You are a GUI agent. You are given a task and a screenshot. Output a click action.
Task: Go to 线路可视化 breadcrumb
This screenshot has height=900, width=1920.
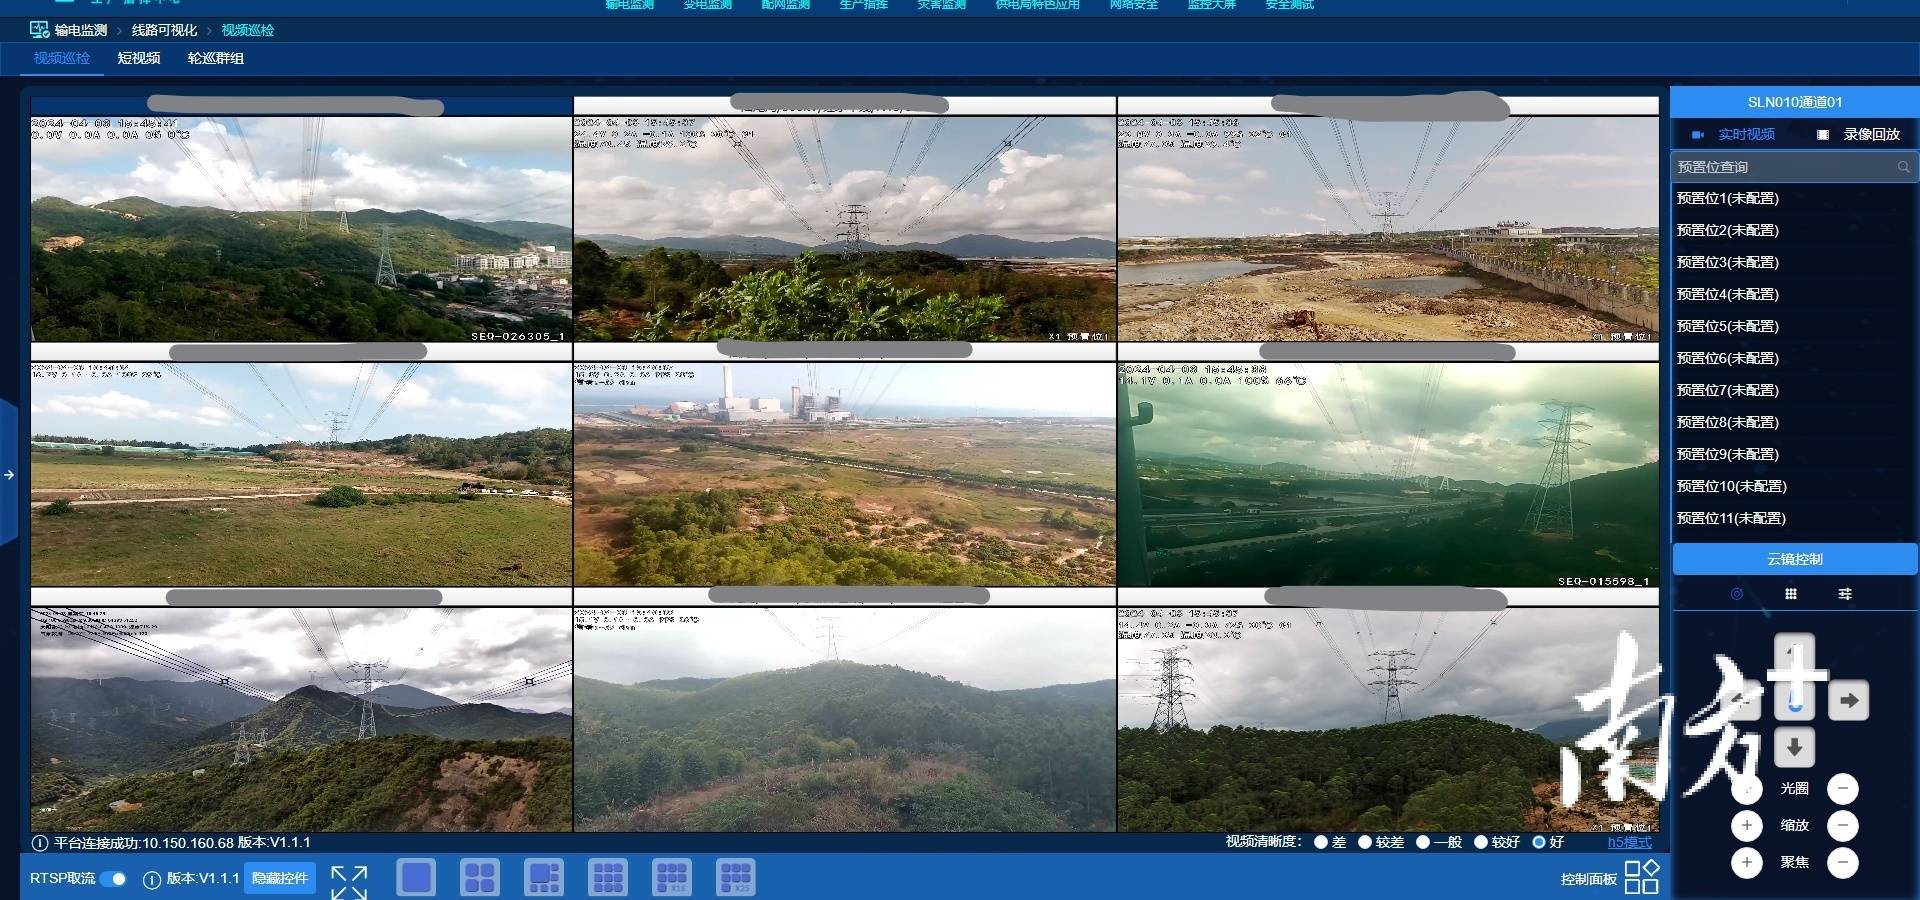coord(165,30)
